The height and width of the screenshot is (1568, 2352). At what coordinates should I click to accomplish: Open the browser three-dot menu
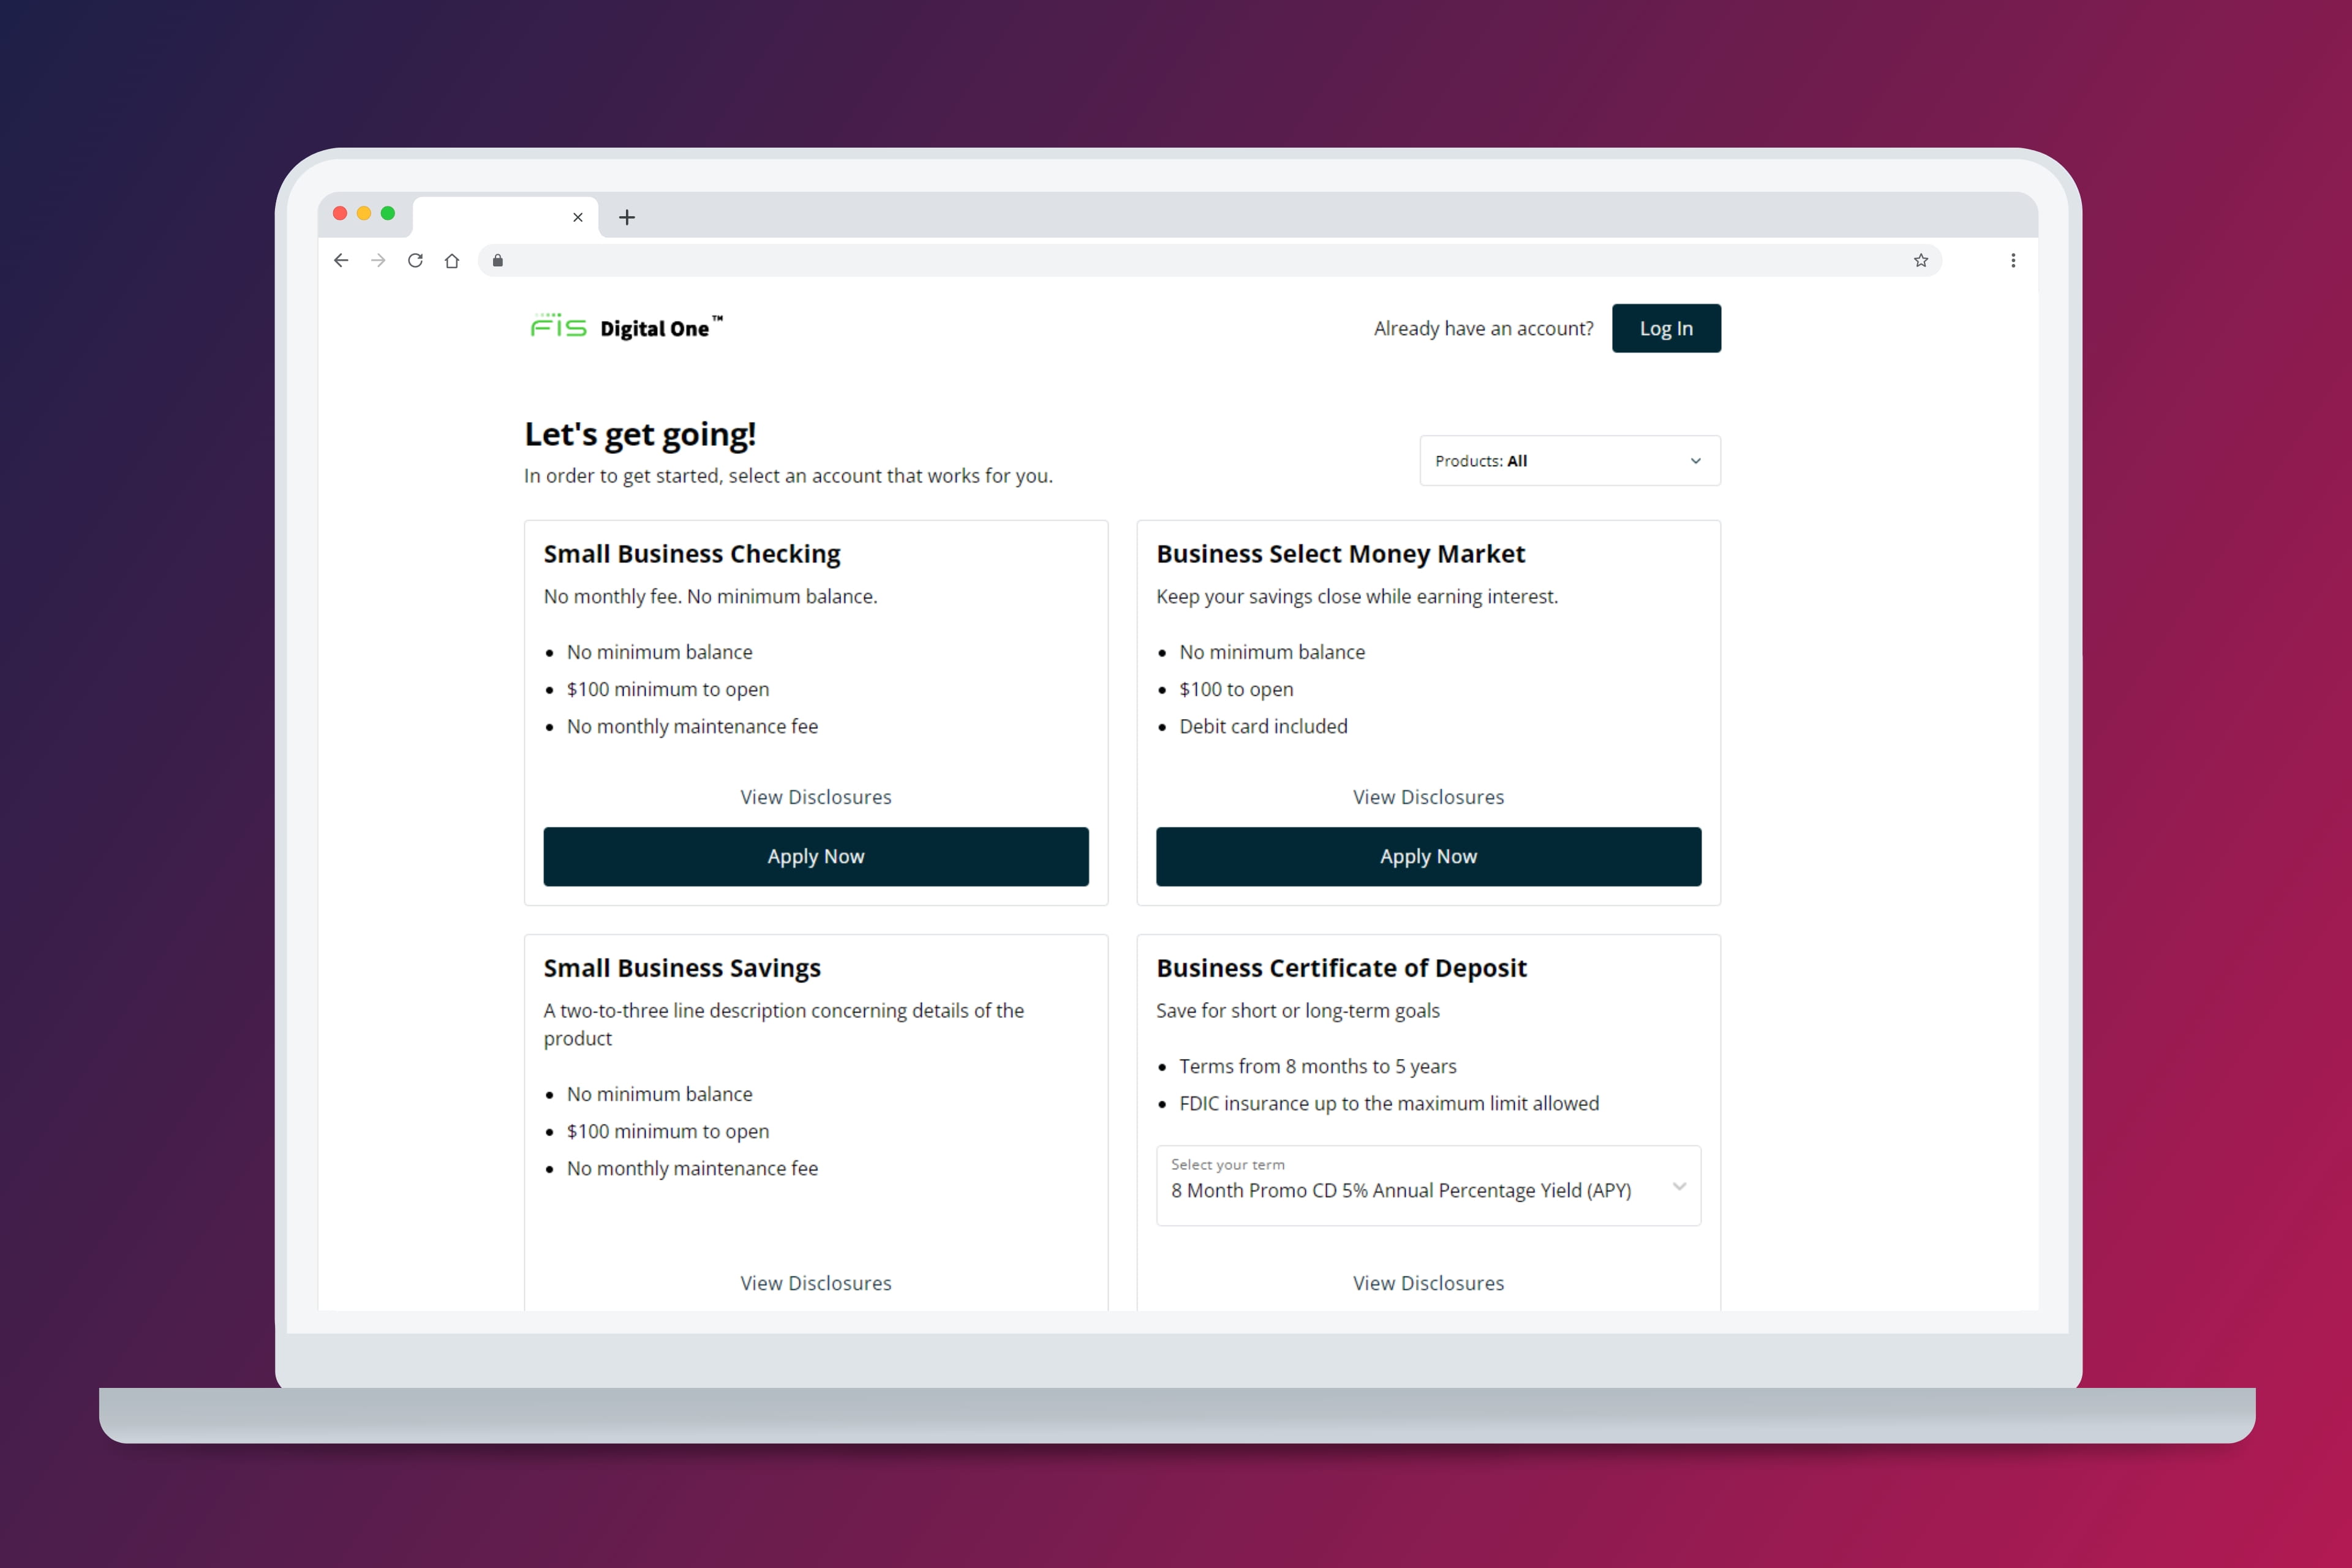click(2013, 260)
